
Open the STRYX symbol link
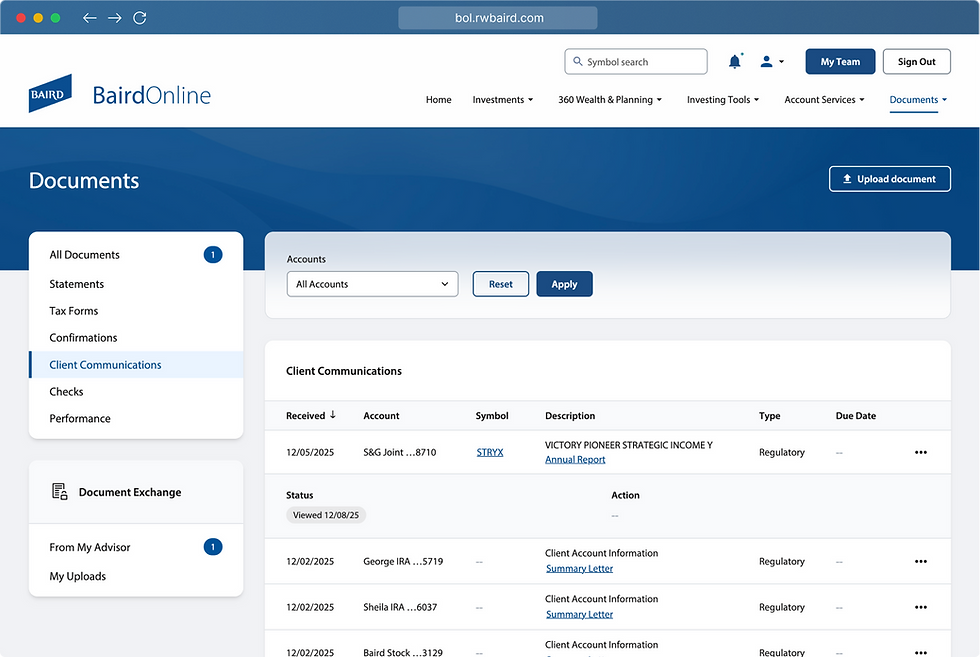[490, 452]
